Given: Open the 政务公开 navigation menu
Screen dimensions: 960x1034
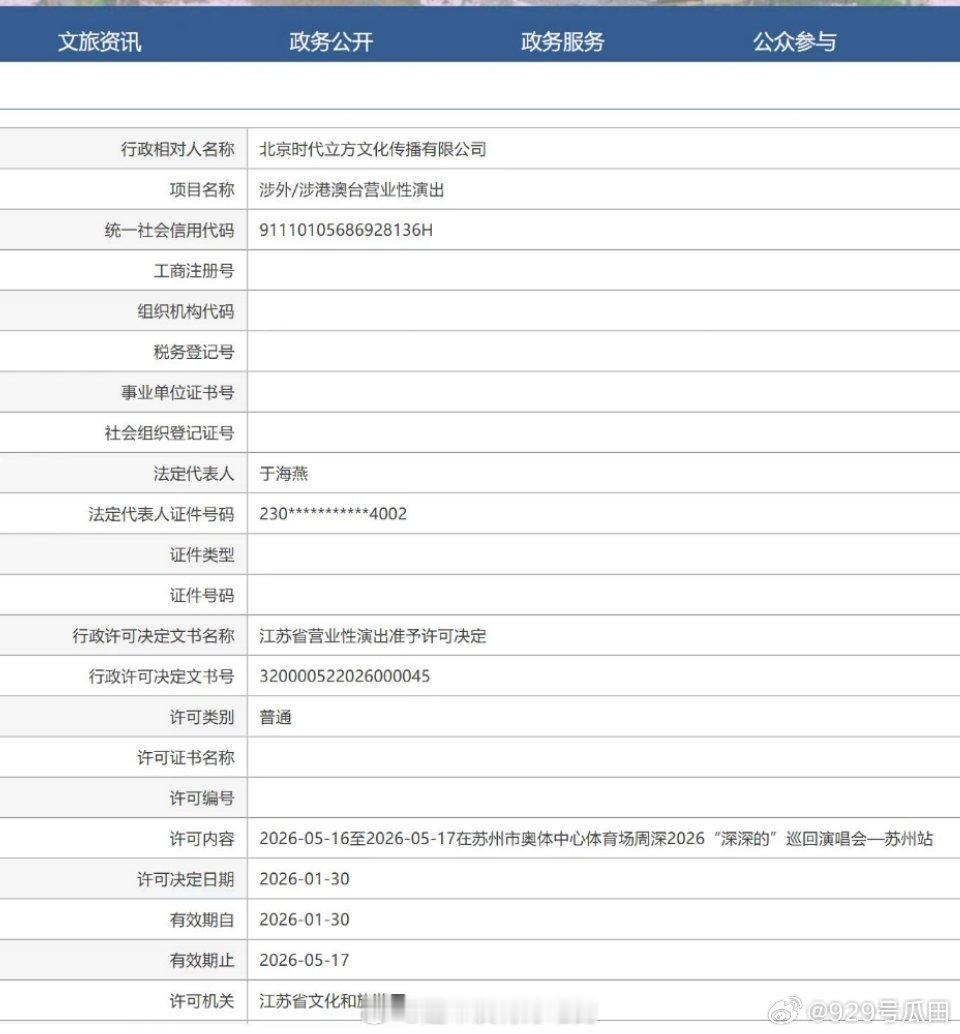Looking at the screenshot, I should click(x=331, y=42).
